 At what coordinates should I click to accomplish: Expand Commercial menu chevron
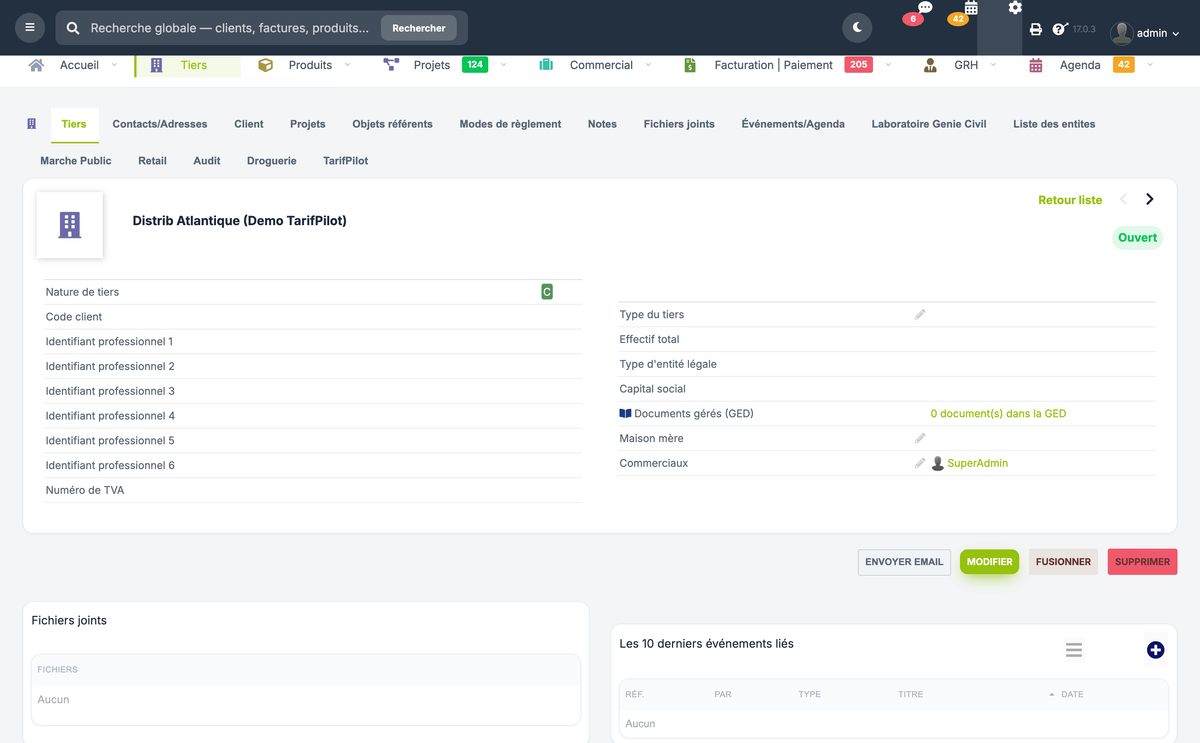(x=648, y=65)
